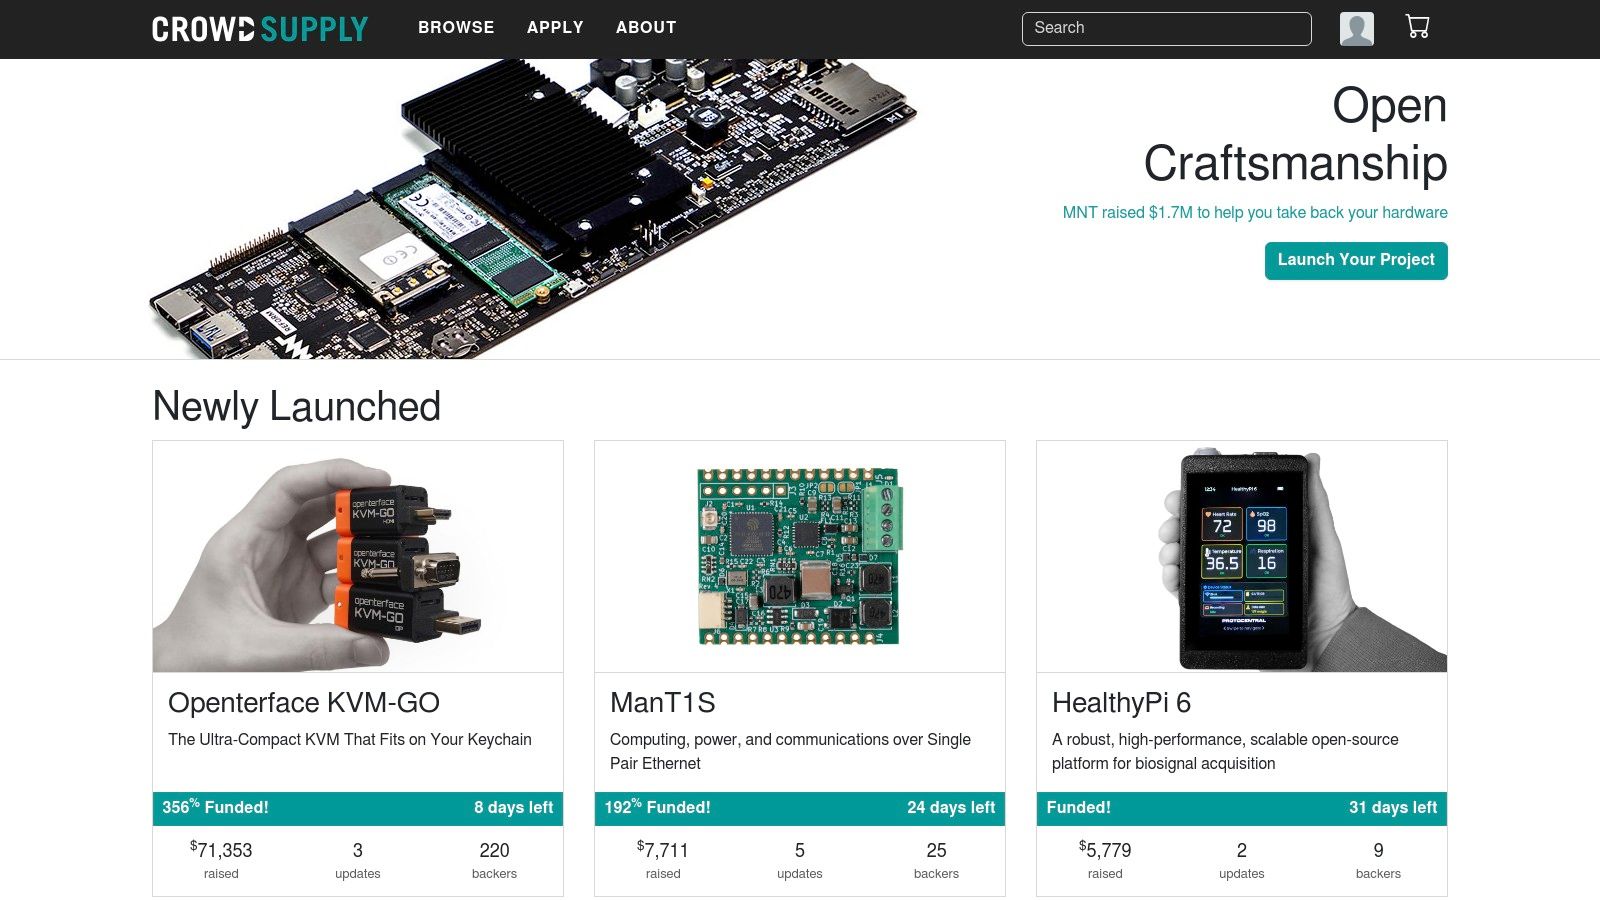Click the user profile avatar icon
The height and width of the screenshot is (900, 1600).
(1356, 29)
